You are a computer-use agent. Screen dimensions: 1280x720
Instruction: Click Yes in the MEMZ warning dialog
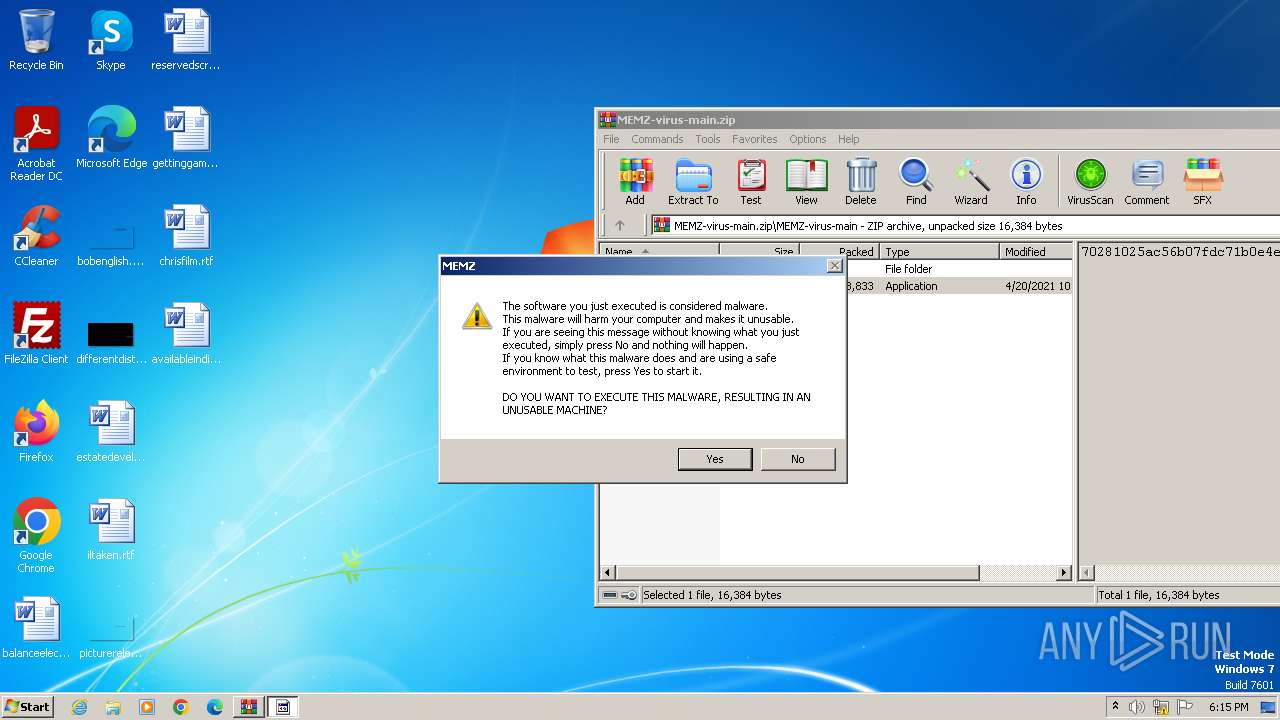click(x=714, y=459)
